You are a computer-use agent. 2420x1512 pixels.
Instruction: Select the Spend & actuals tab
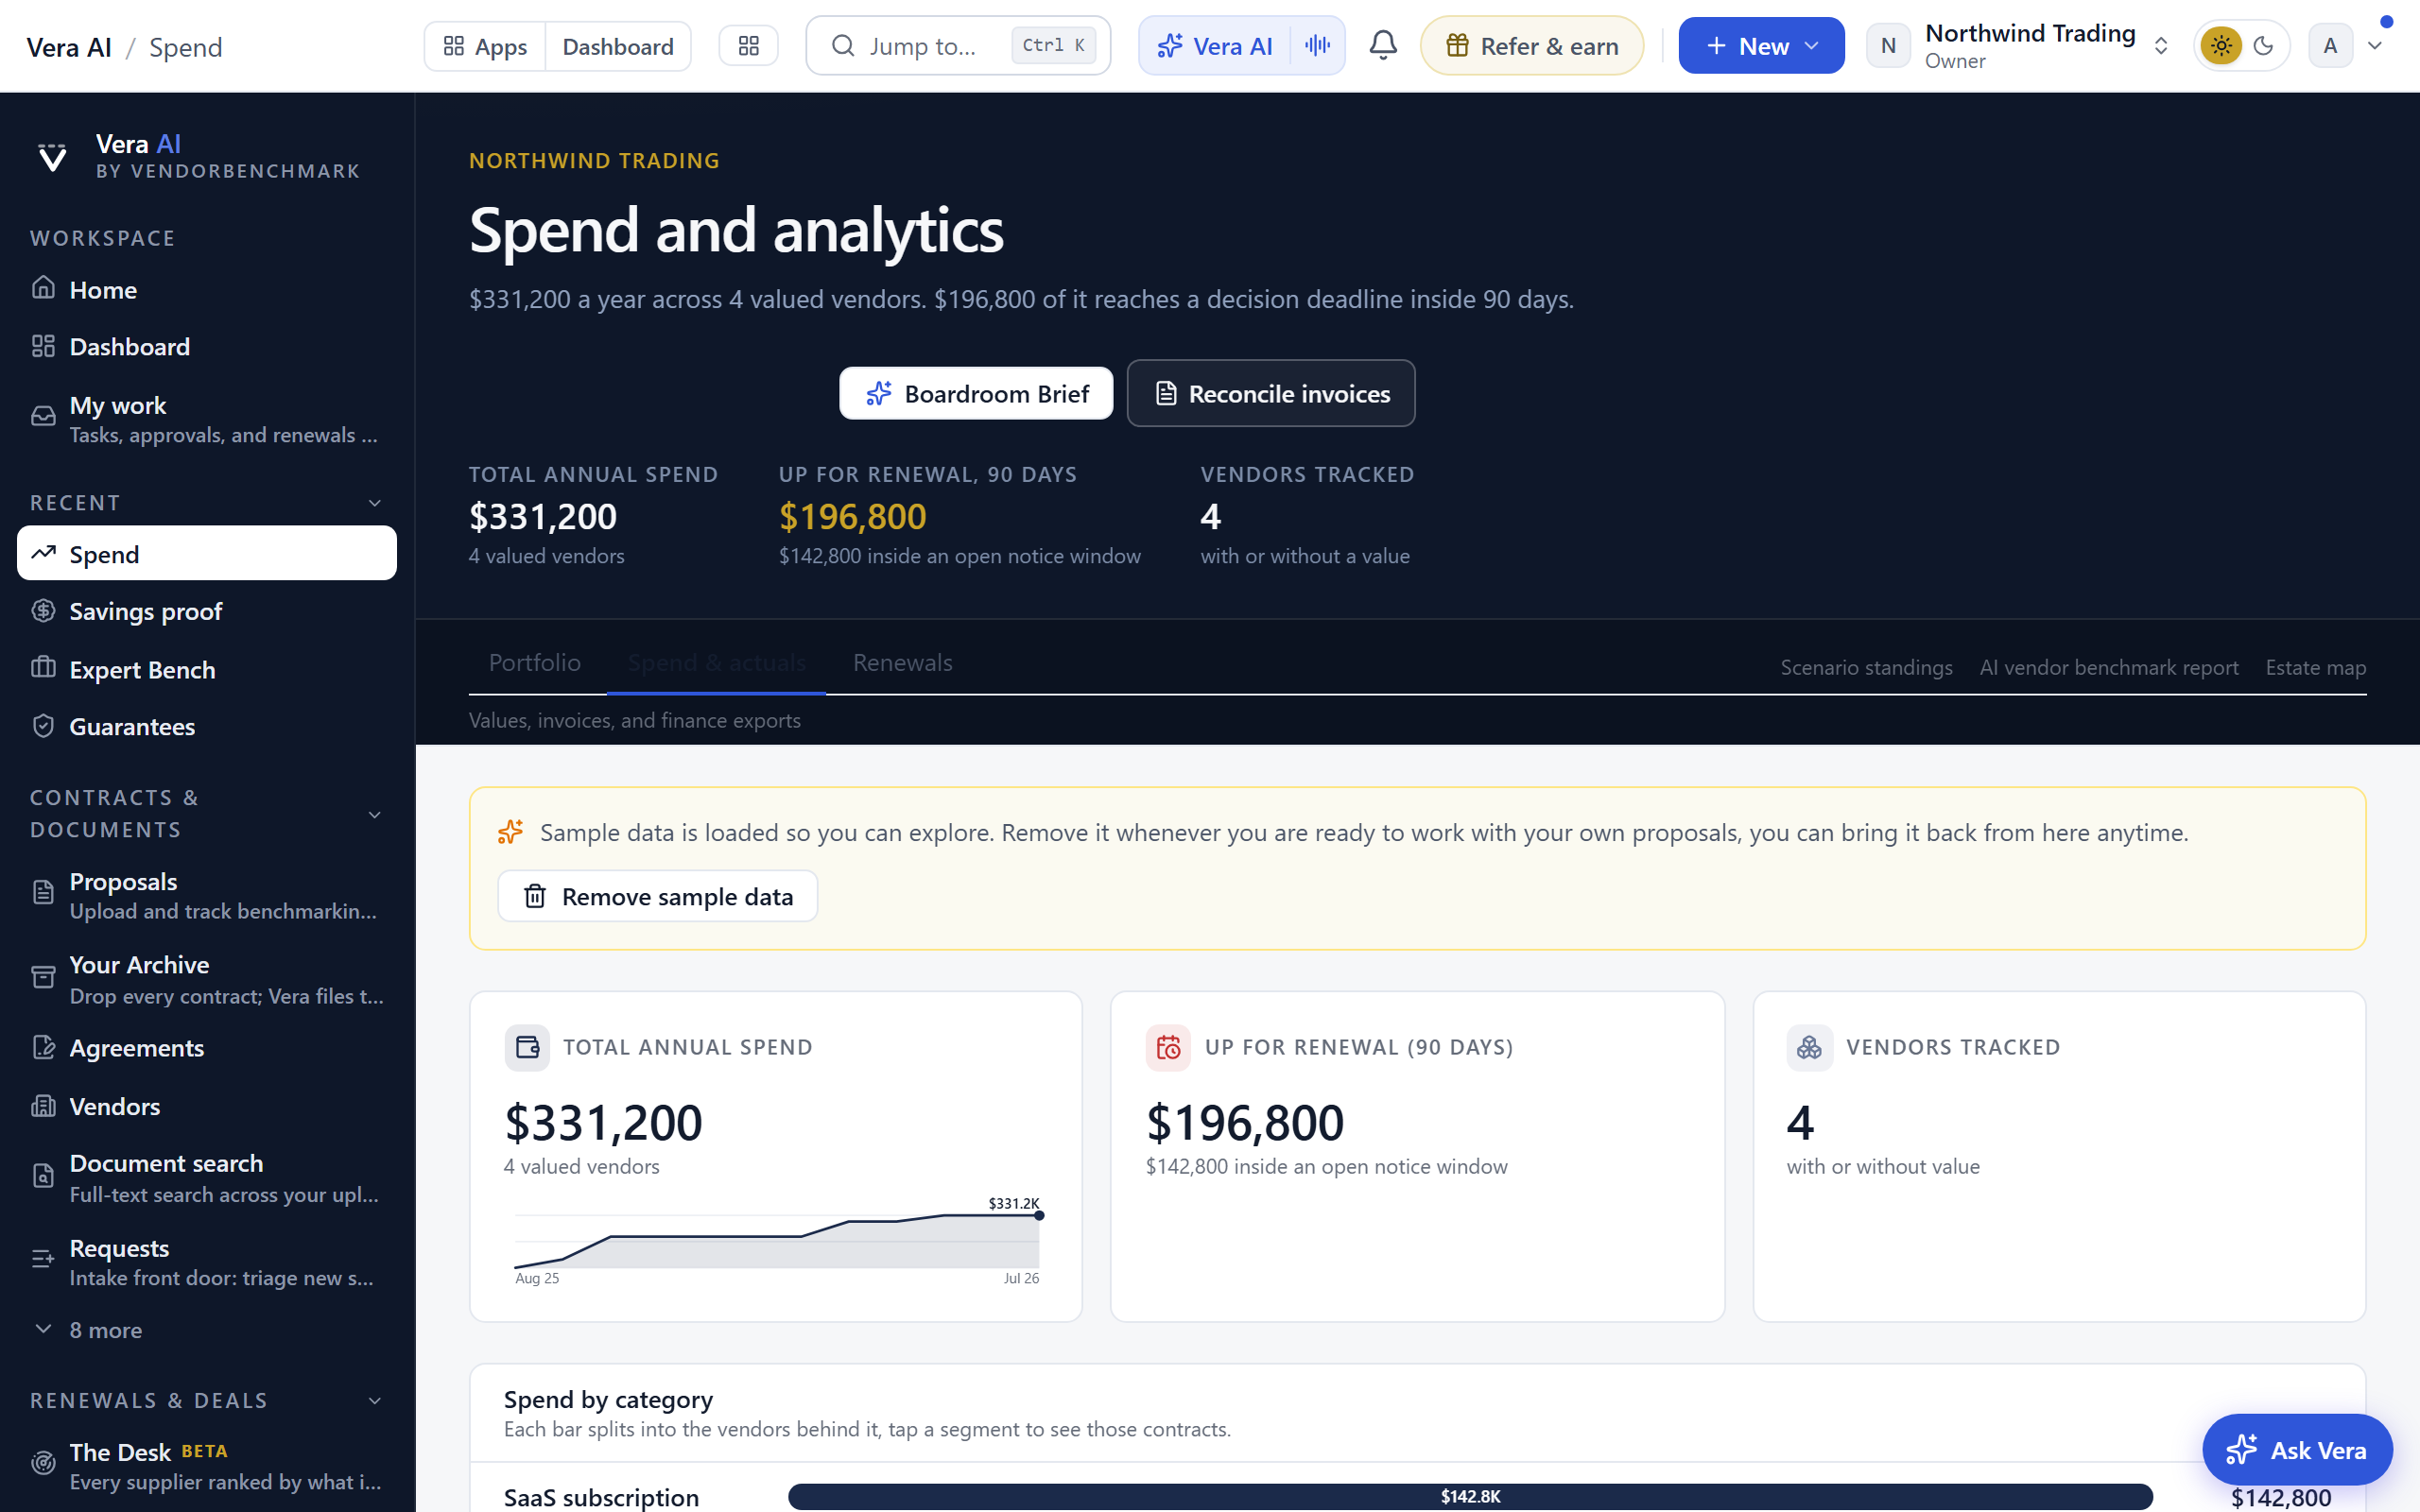(716, 662)
